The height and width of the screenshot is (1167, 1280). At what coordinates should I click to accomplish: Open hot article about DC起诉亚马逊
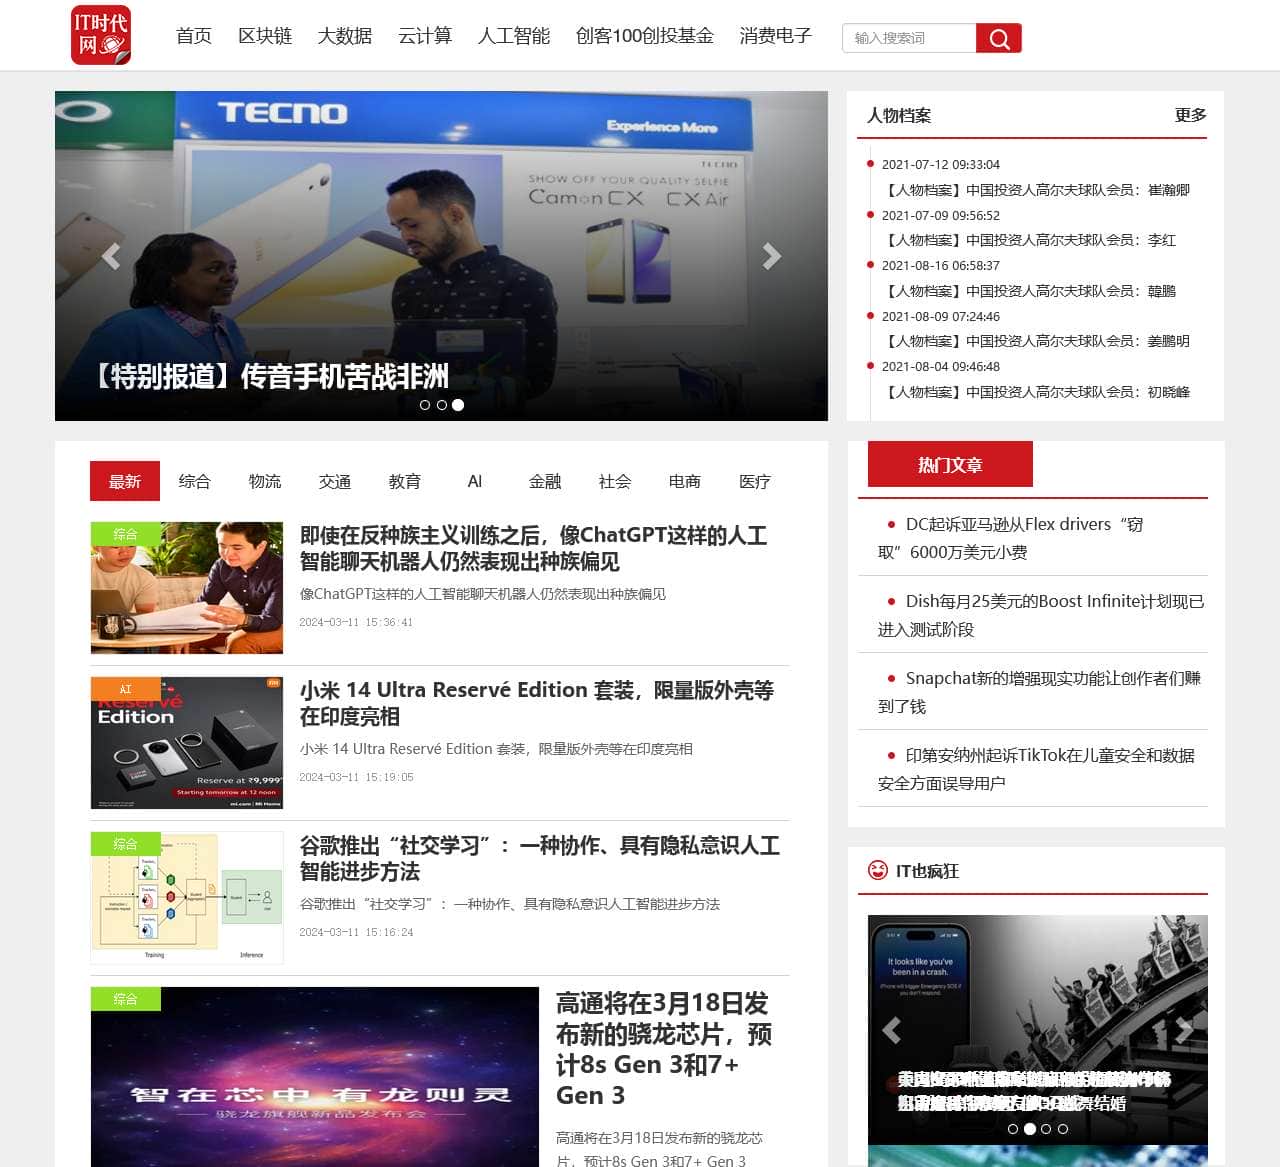tap(1011, 538)
